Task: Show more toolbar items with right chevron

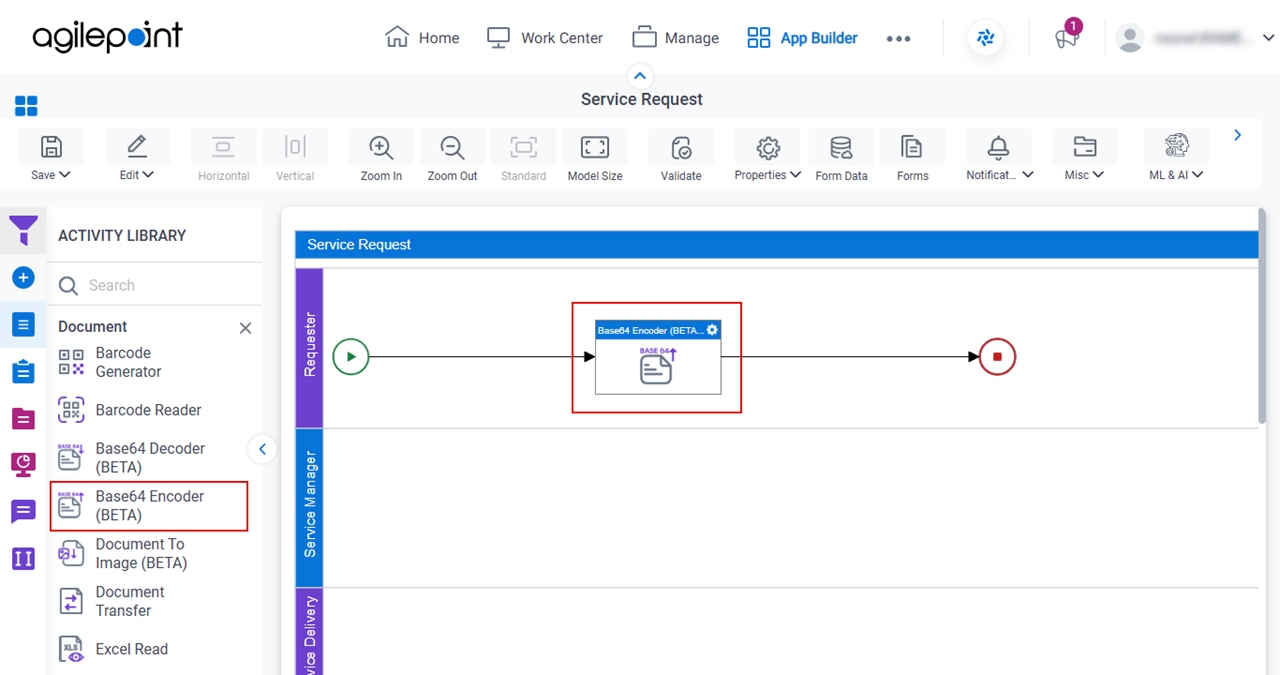Action: [1237, 135]
